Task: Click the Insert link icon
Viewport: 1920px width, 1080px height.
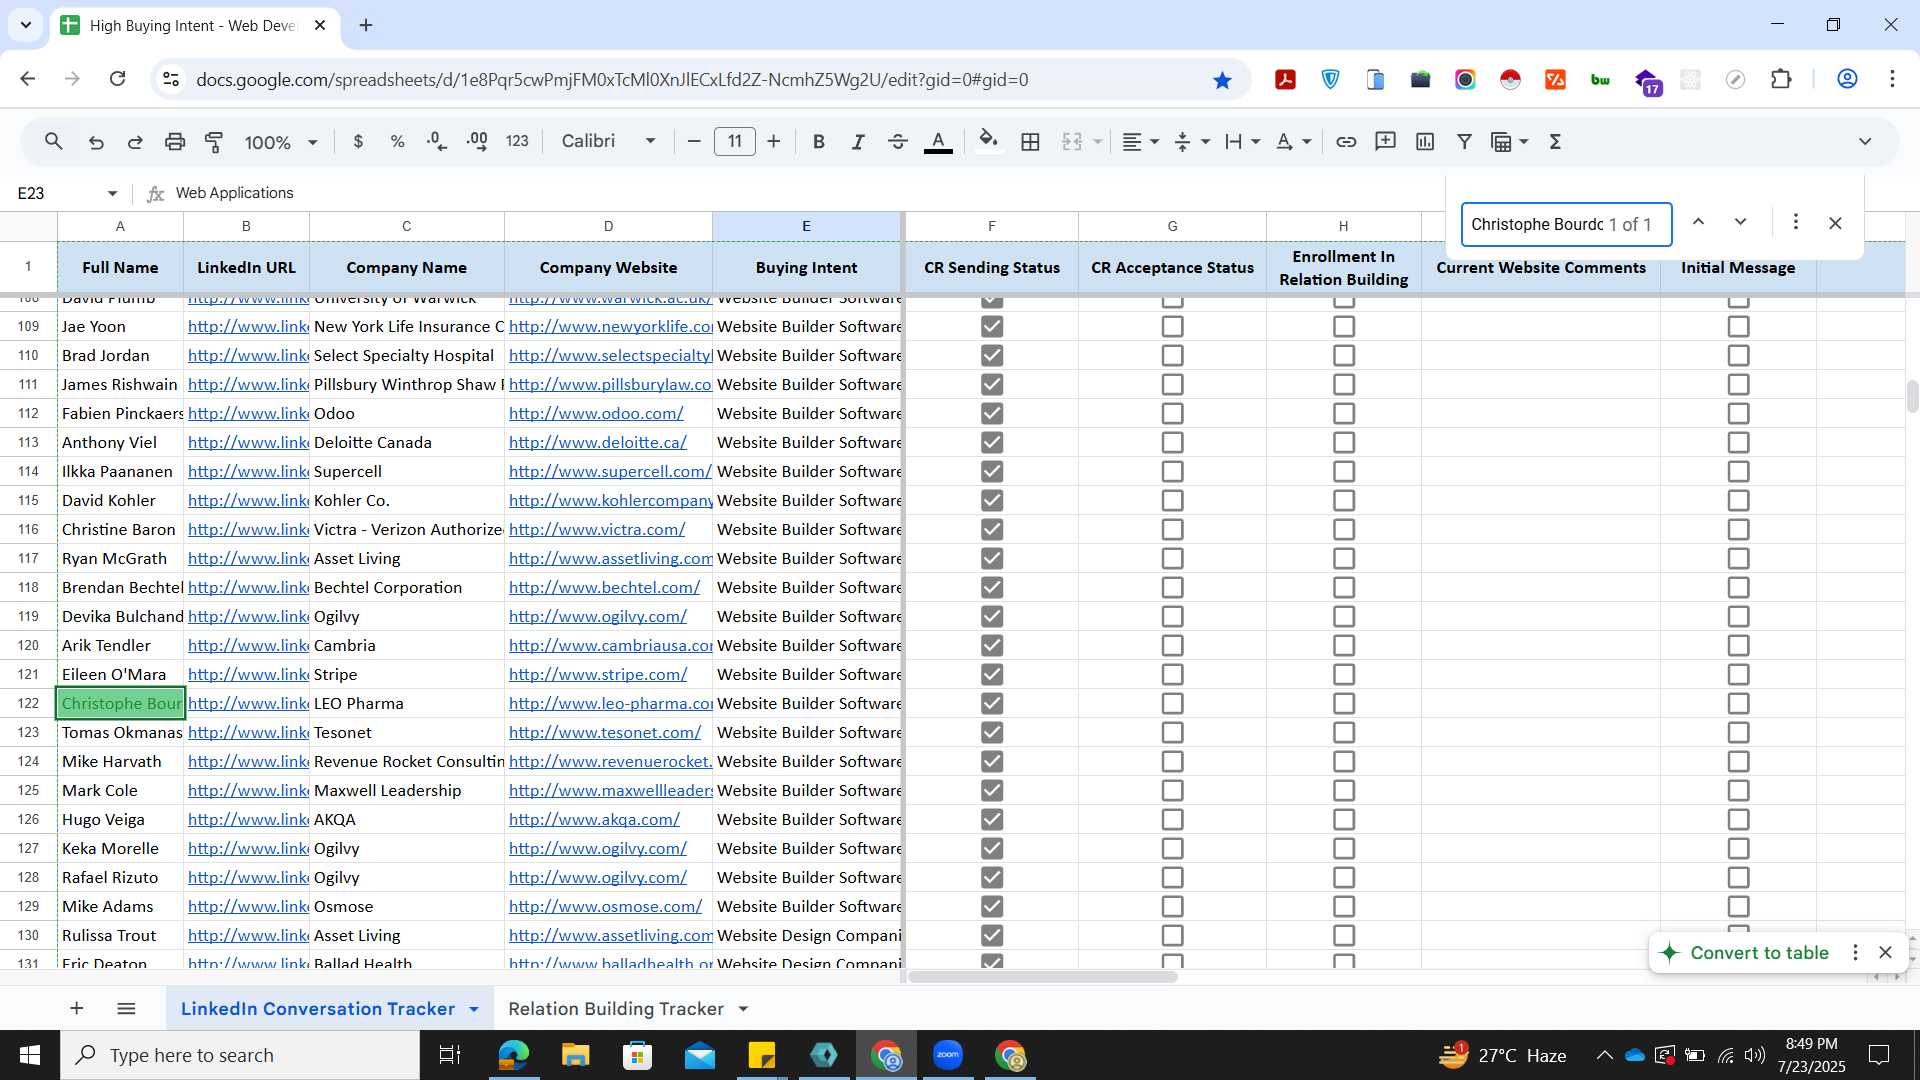Action: (1346, 142)
